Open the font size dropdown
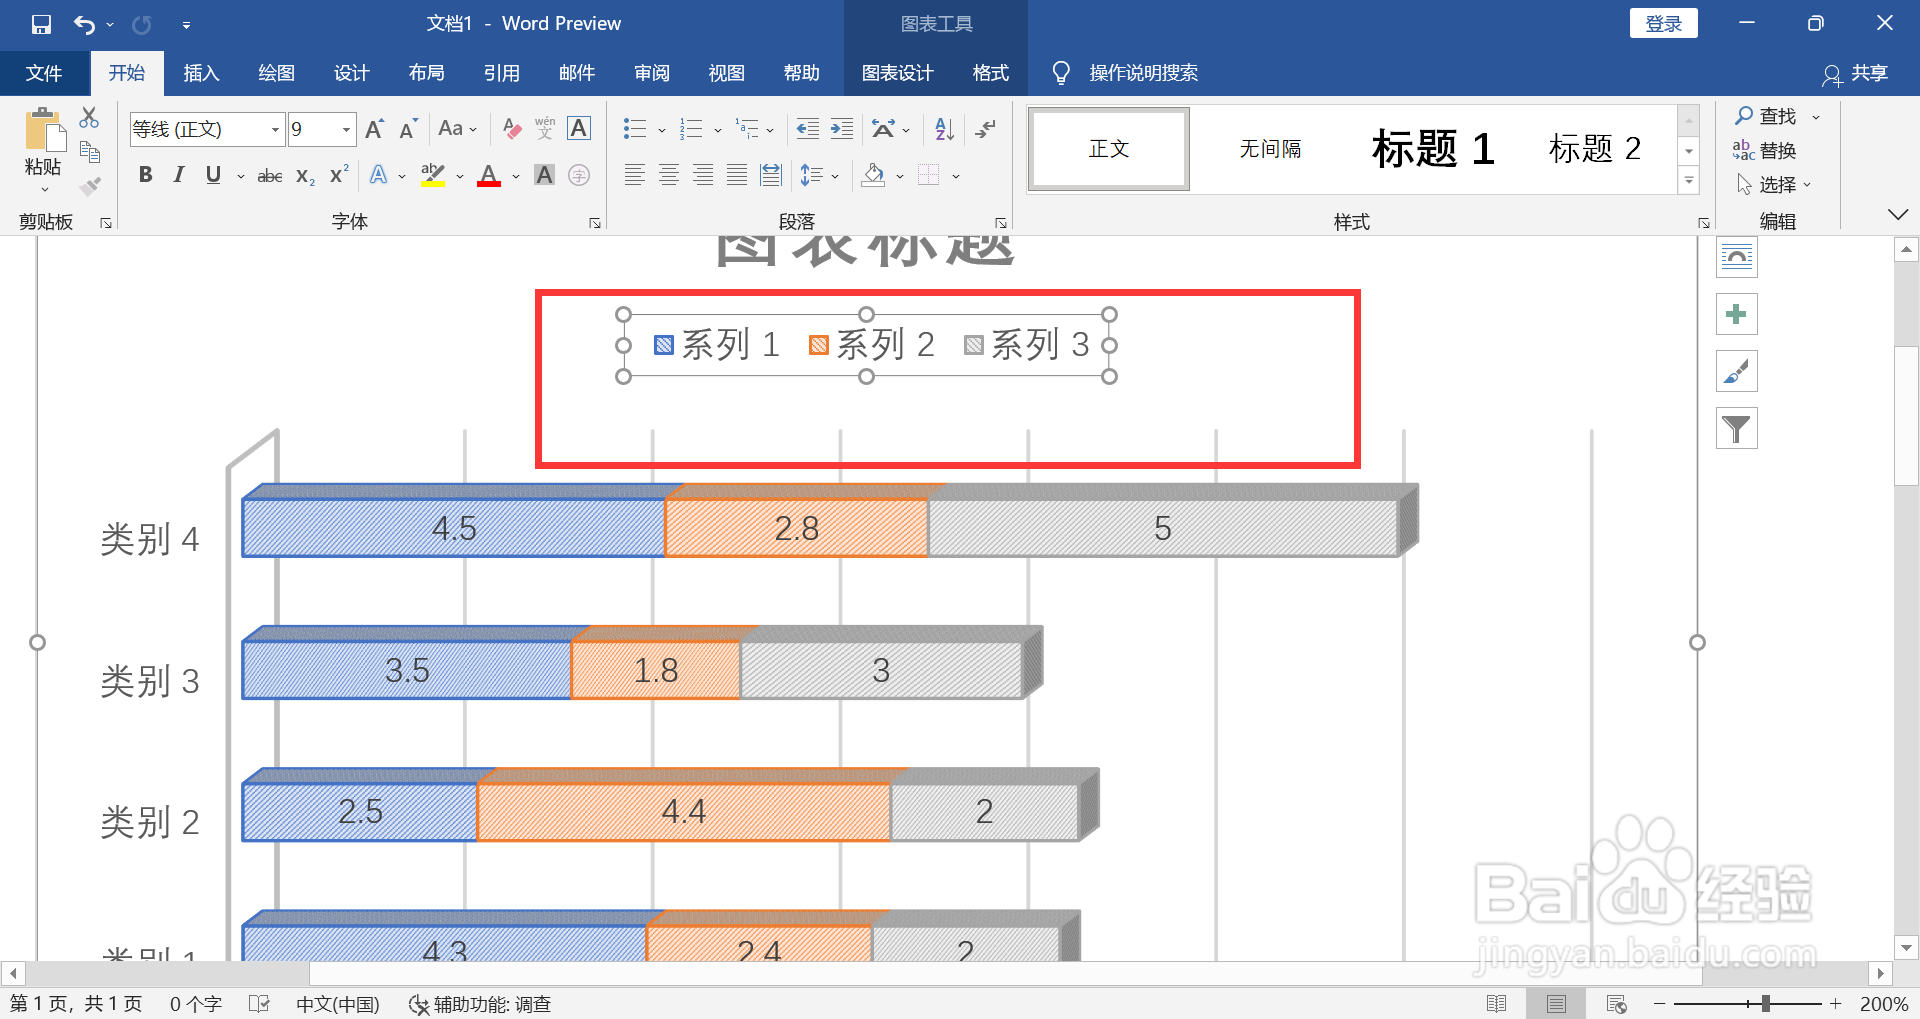This screenshot has width=1920, height=1019. 347,129
